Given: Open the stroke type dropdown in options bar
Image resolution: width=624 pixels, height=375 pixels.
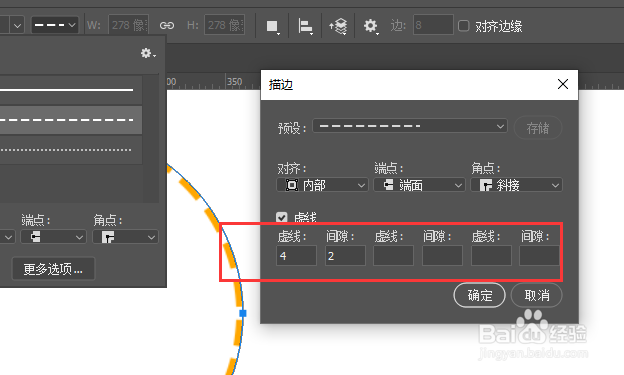Looking at the screenshot, I should pyautogui.click(x=55, y=25).
